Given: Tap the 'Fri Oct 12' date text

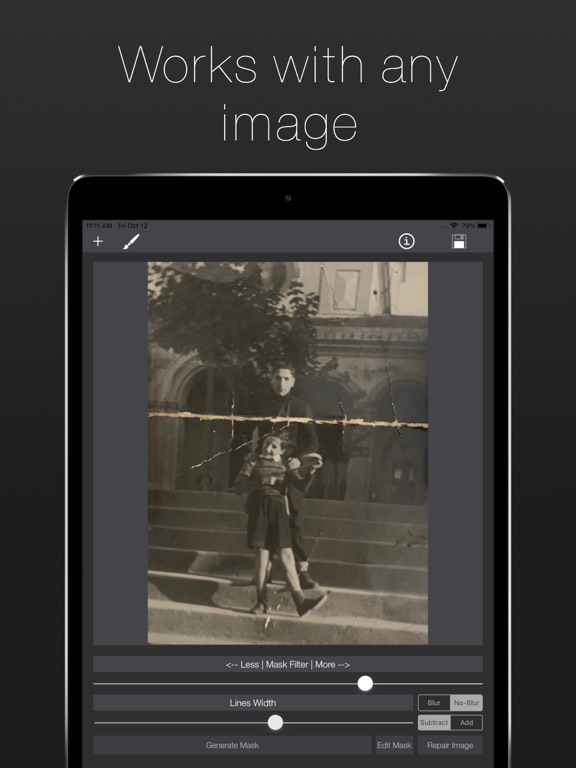Looking at the screenshot, I should click(x=133, y=226).
